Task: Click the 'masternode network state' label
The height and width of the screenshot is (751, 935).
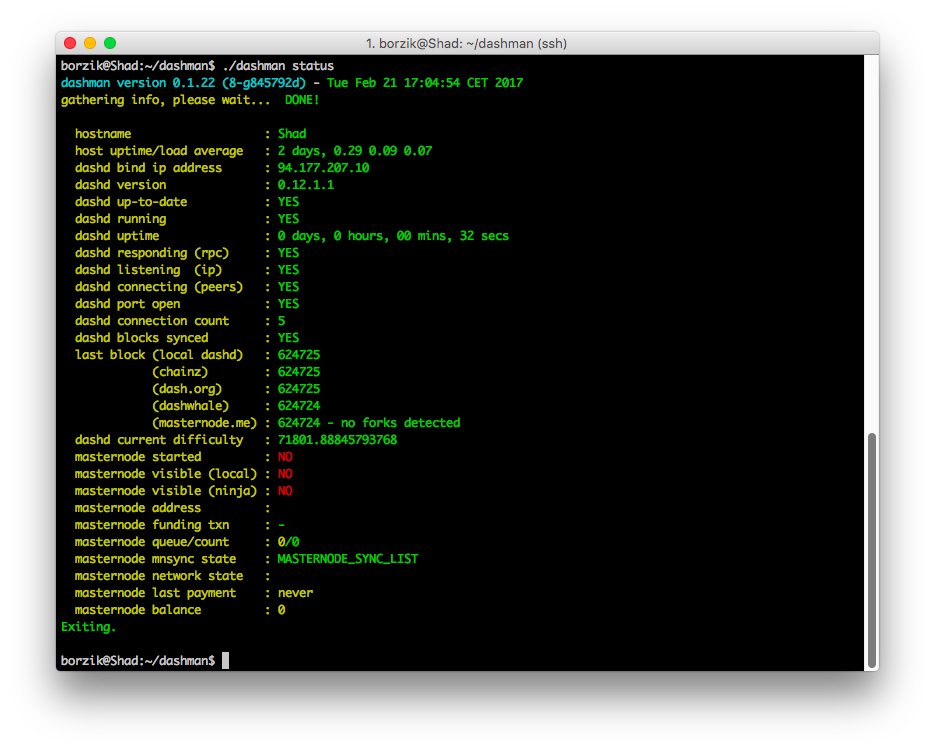Action: click(x=159, y=576)
